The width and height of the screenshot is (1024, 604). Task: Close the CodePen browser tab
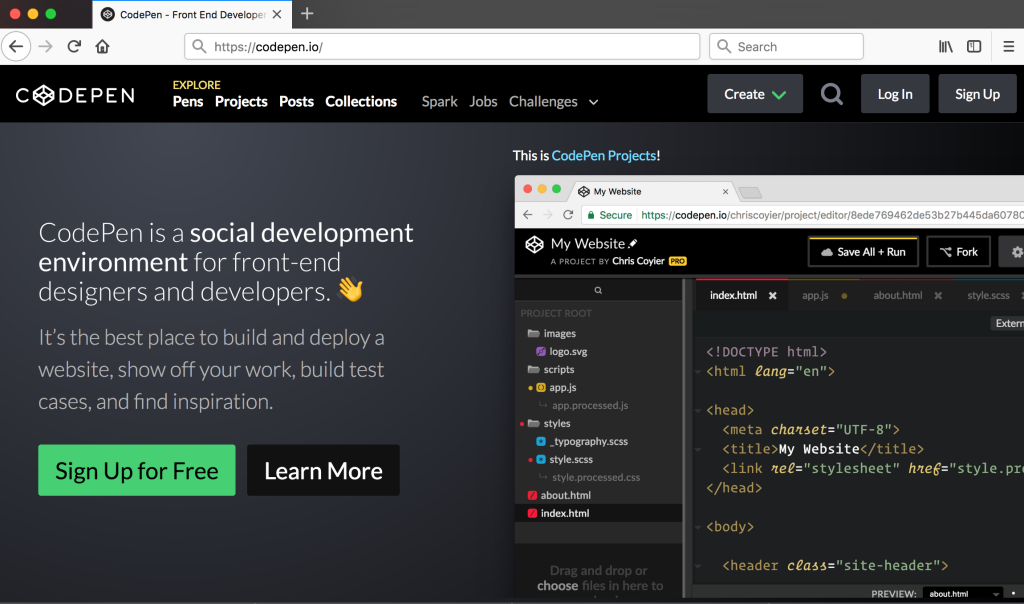click(277, 14)
